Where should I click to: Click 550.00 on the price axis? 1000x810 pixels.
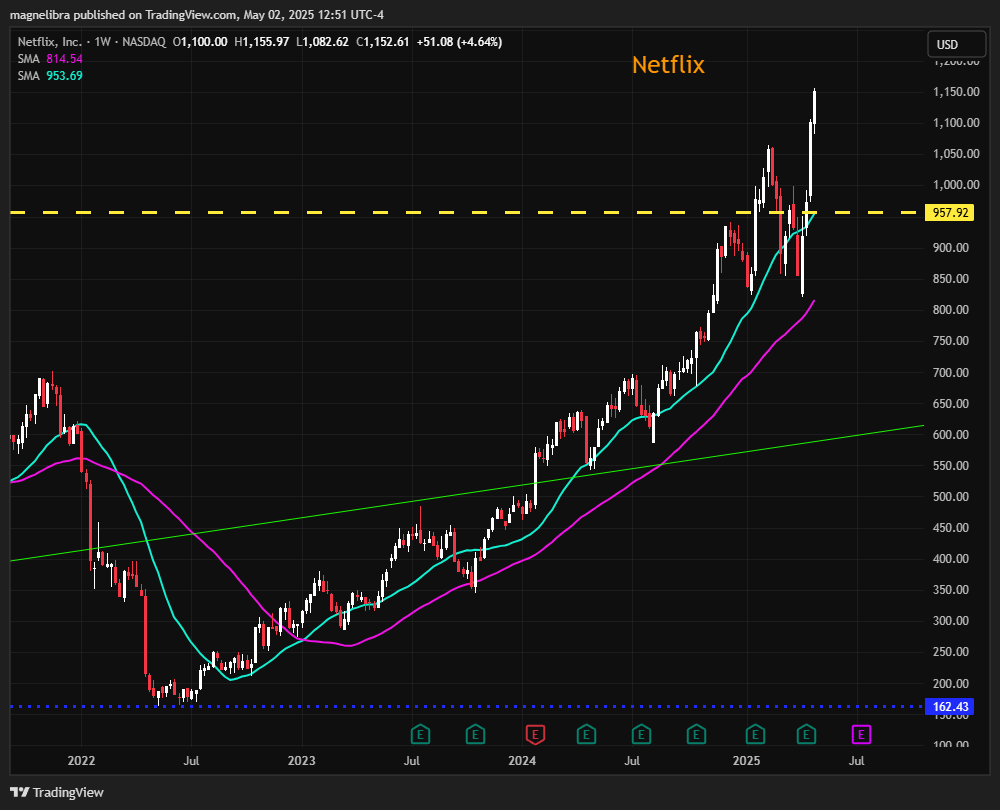coord(950,466)
